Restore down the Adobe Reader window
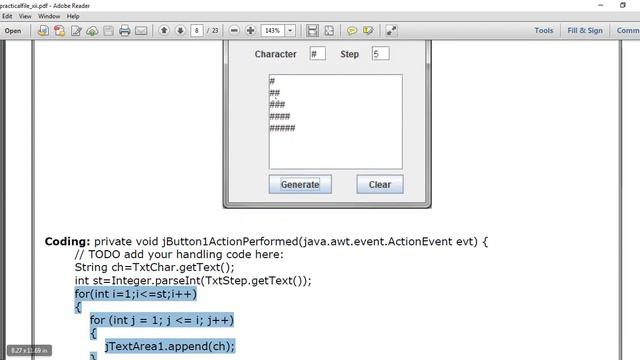Image resolution: width=640 pixels, height=360 pixels. click(x=622, y=5)
